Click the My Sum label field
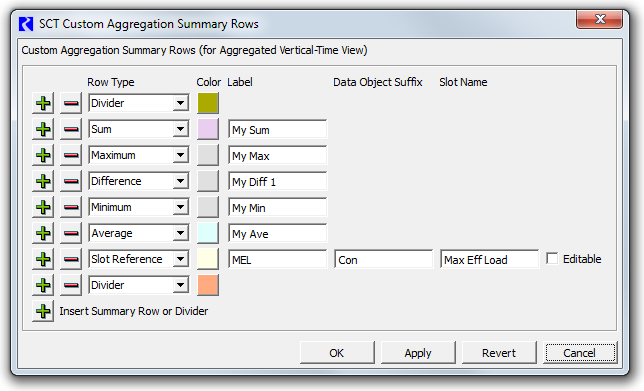 pyautogui.click(x=278, y=130)
